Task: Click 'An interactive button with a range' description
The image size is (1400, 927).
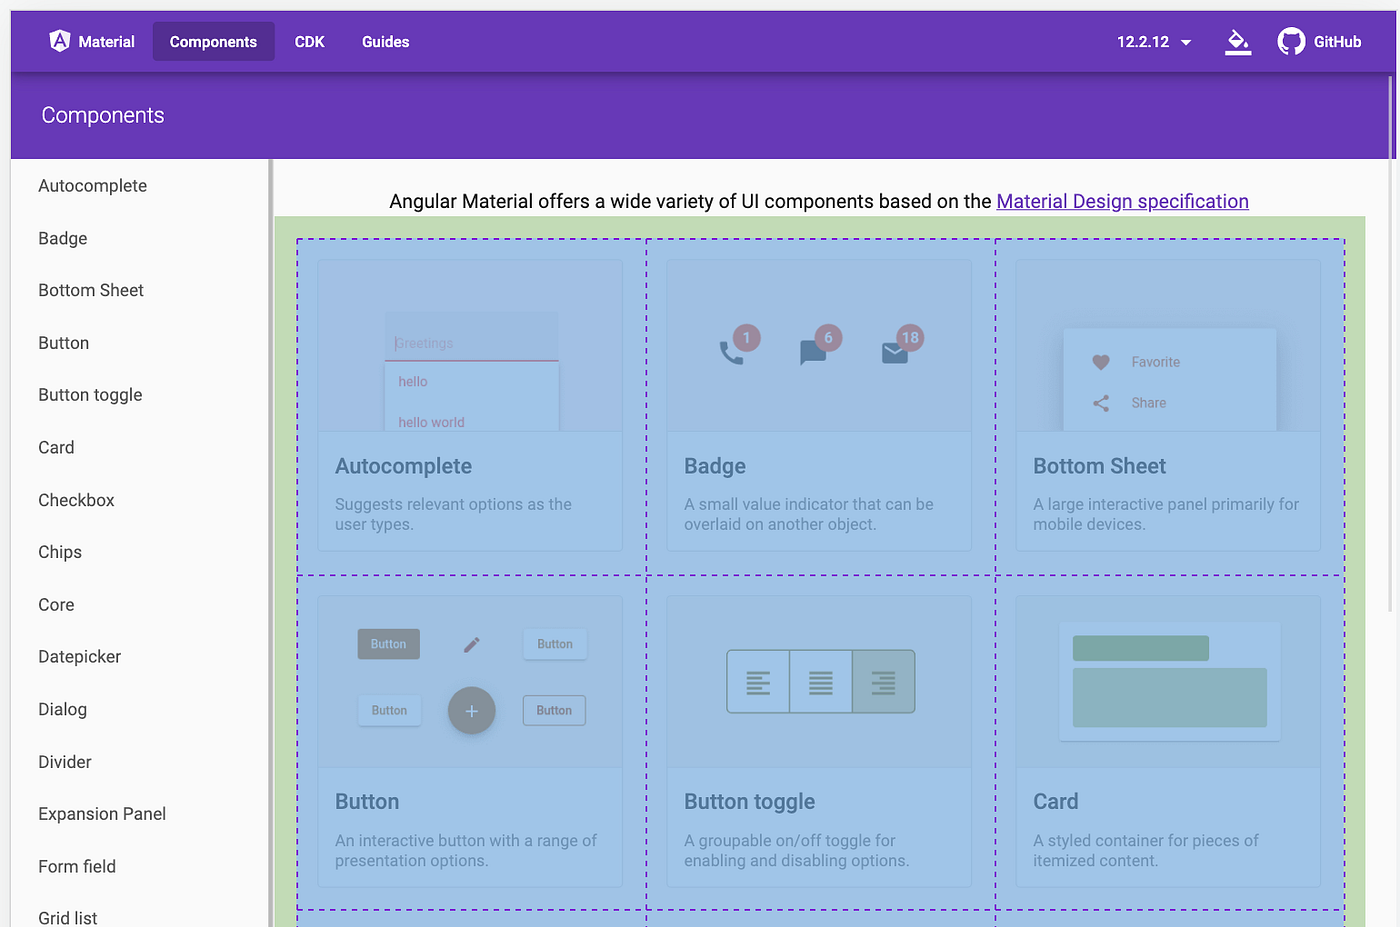Action: [466, 851]
